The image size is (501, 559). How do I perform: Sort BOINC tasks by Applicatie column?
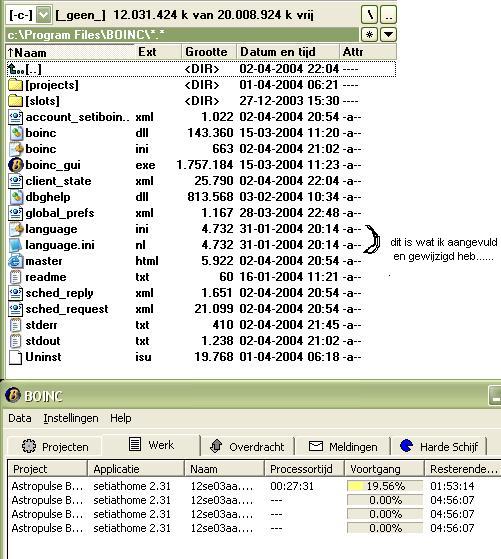point(136,469)
